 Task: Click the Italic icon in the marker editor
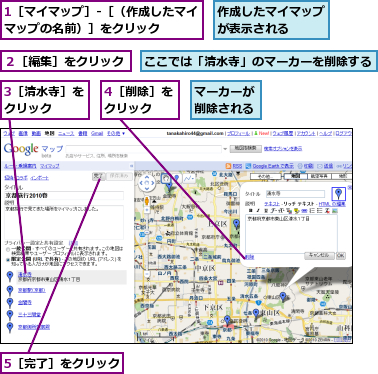click(258, 211)
